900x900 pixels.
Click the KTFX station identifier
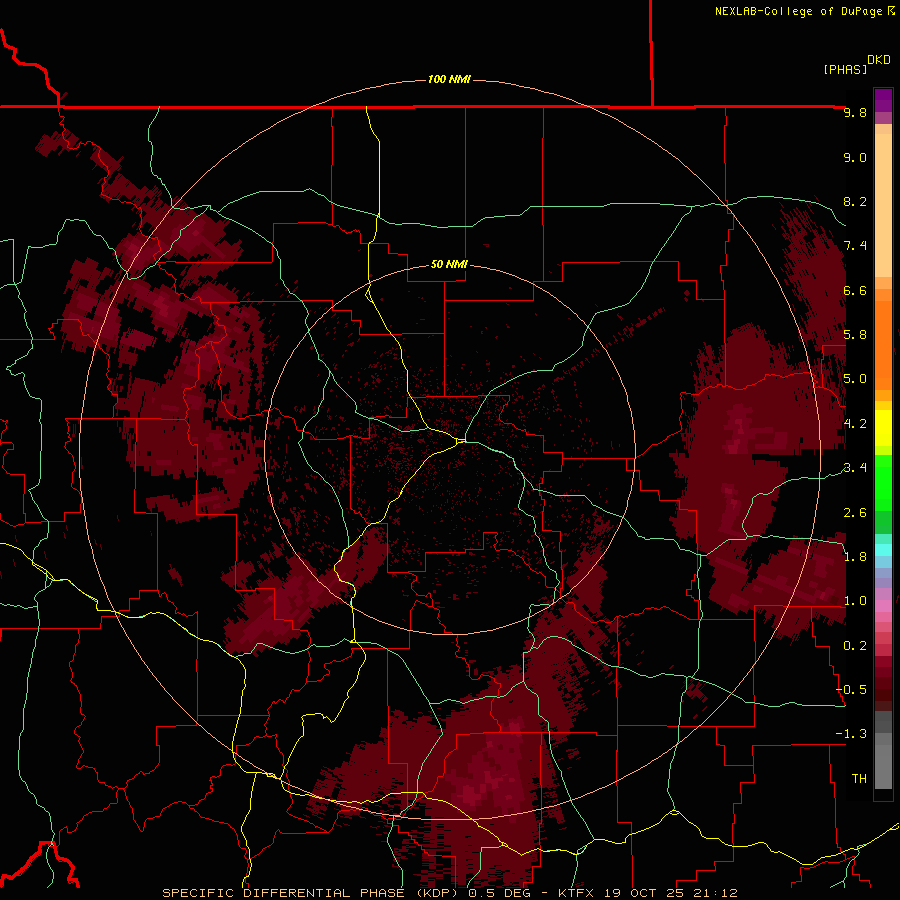(577, 893)
